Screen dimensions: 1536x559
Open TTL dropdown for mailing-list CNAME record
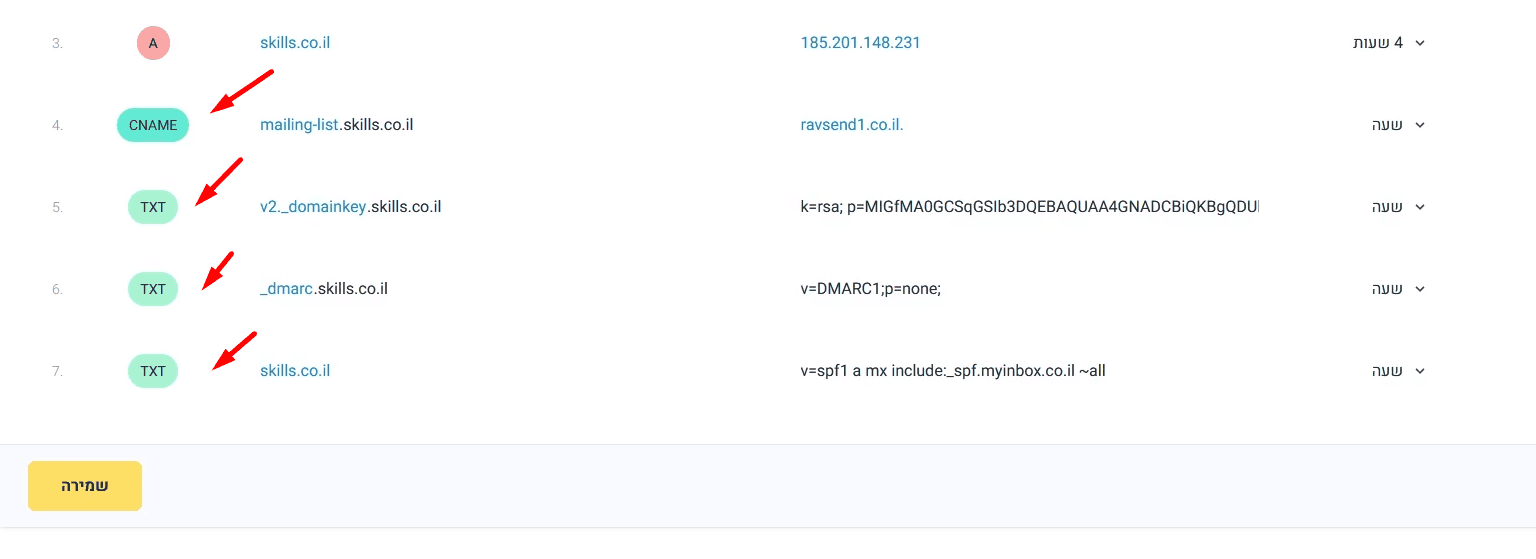click(1419, 125)
